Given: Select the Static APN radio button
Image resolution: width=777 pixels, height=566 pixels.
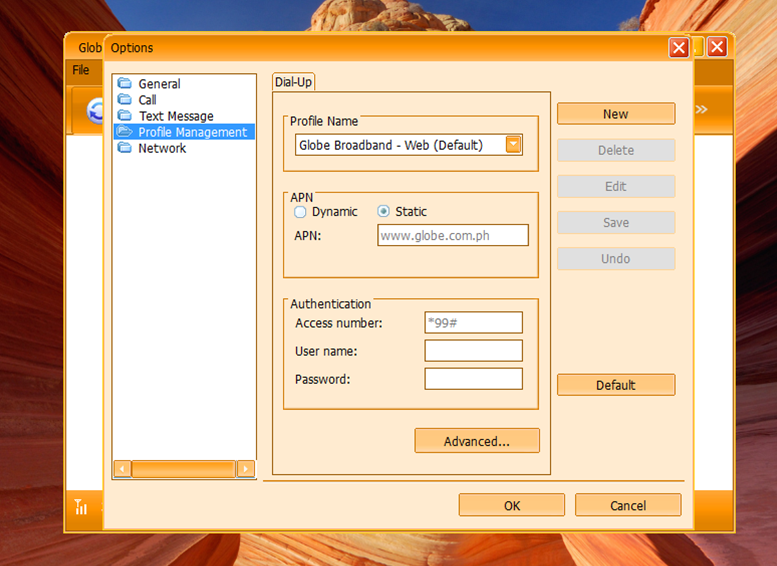Looking at the screenshot, I should (383, 212).
